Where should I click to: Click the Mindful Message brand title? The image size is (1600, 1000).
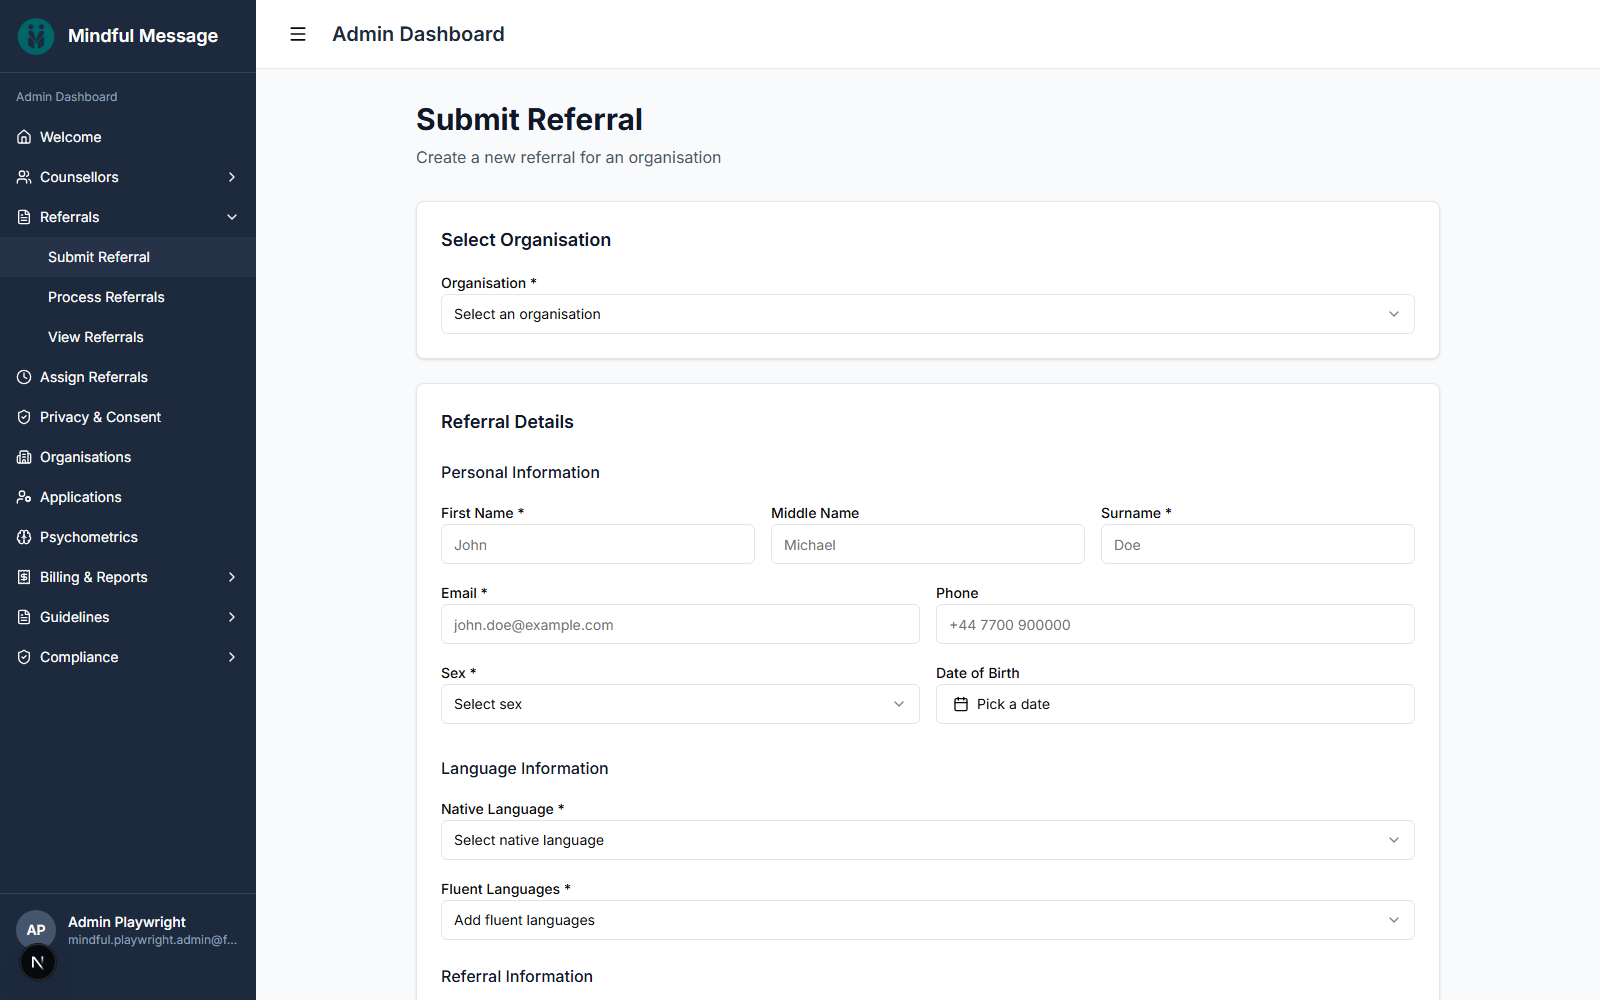[x=143, y=36]
